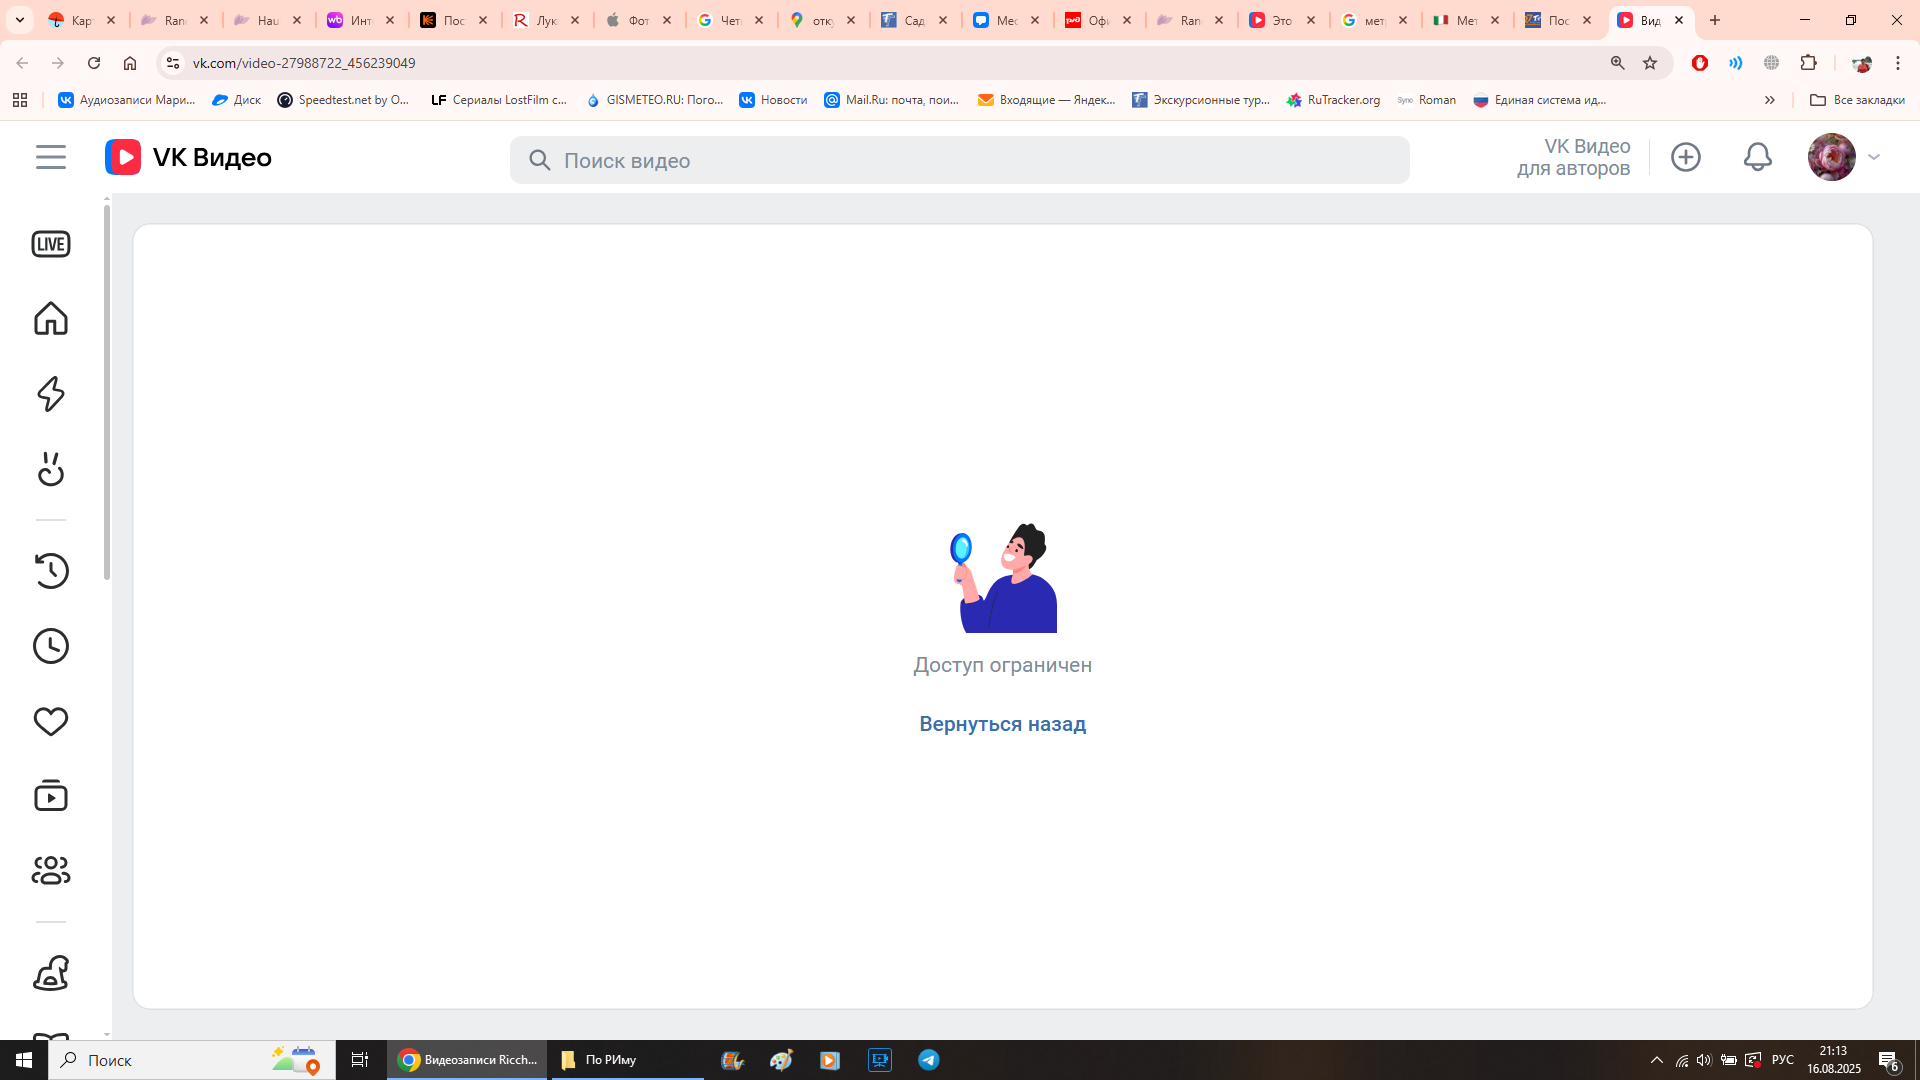
Task: Click the profile avatar picture
Action: pyautogui.click(x=1832, y=157)
